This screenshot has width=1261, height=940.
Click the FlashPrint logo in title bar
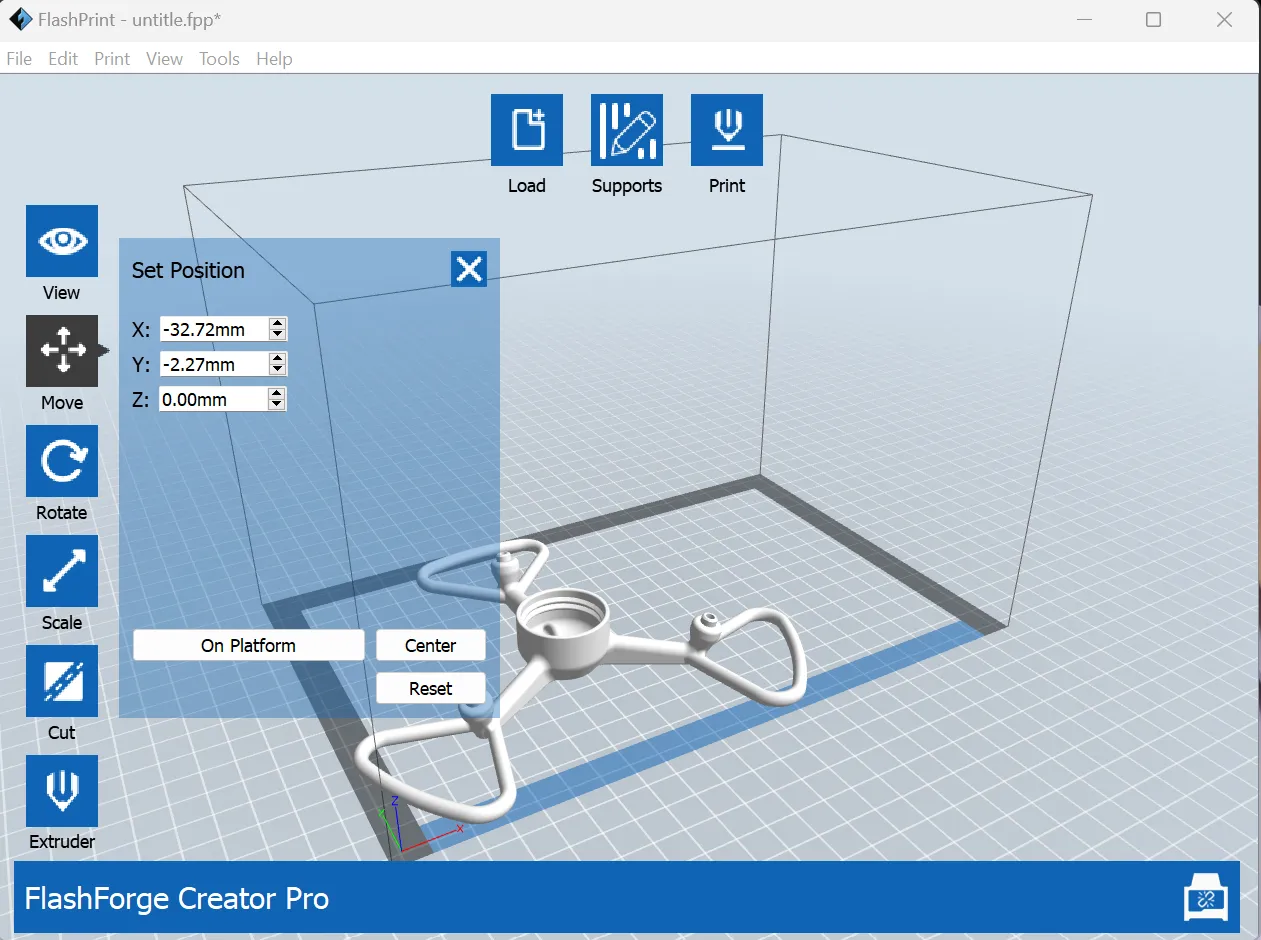pyautogui.click(x=20, y=19)
